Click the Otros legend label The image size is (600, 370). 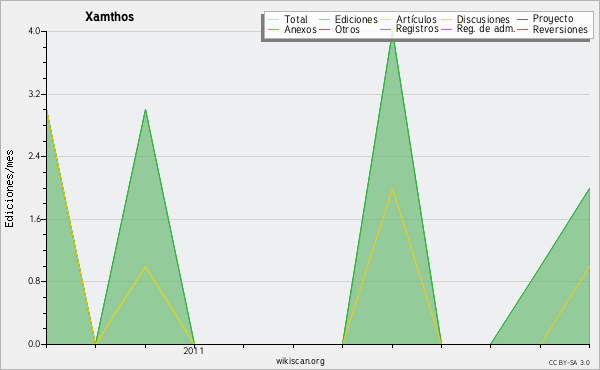coord(347,29)
